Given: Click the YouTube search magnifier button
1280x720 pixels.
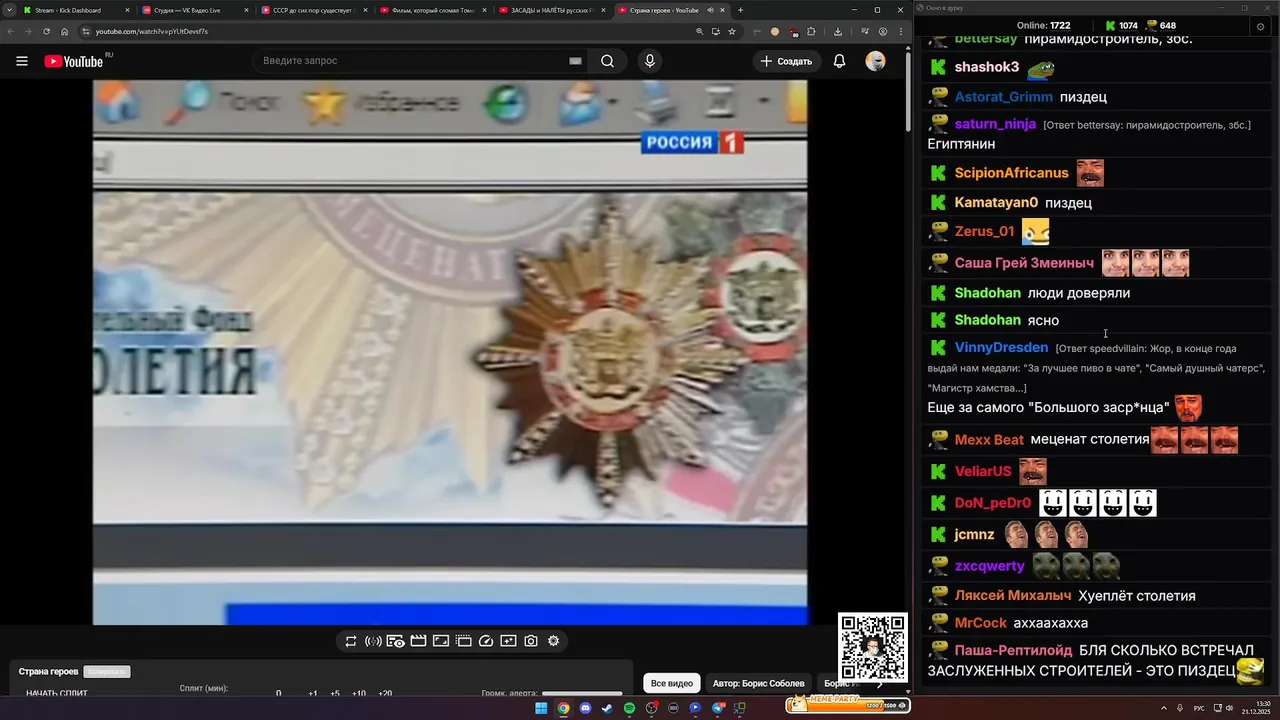Looking at the screenshot, I should pyautogui.click(x=607, y=61).
